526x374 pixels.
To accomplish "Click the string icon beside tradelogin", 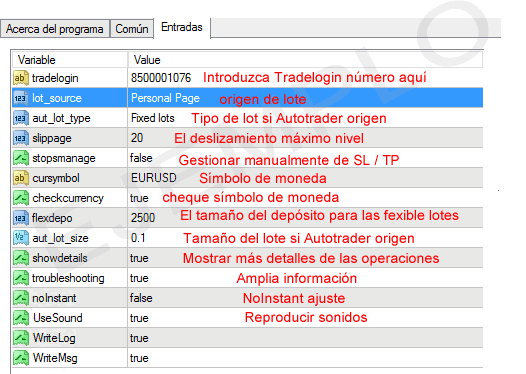I will tap(21, 78).
